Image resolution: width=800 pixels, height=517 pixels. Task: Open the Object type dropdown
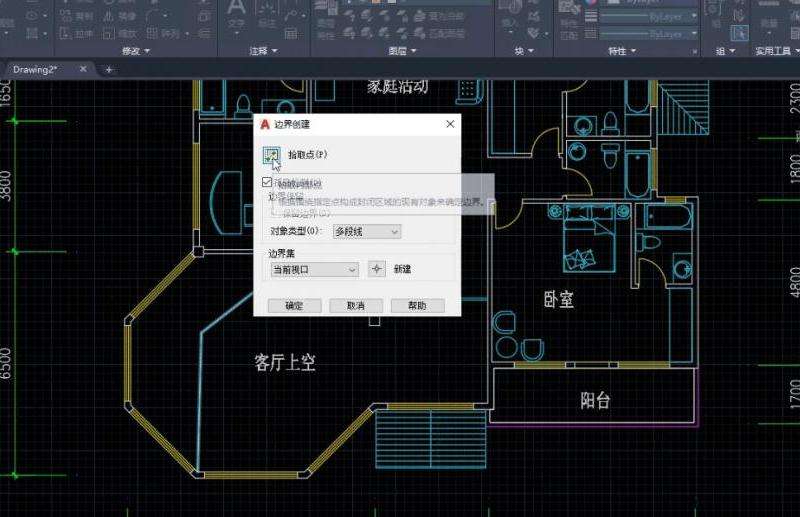point(367,232)
